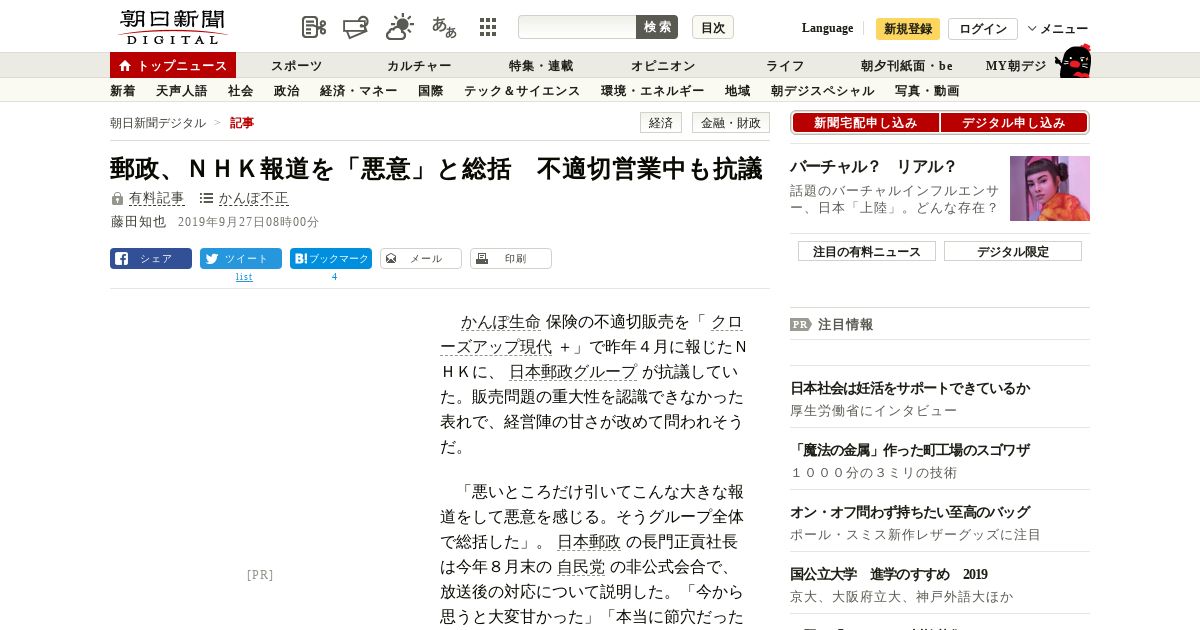Screen dimensions: 1200x630
Task: Click the 経済 category tag
Action: [x=661, y=123]
